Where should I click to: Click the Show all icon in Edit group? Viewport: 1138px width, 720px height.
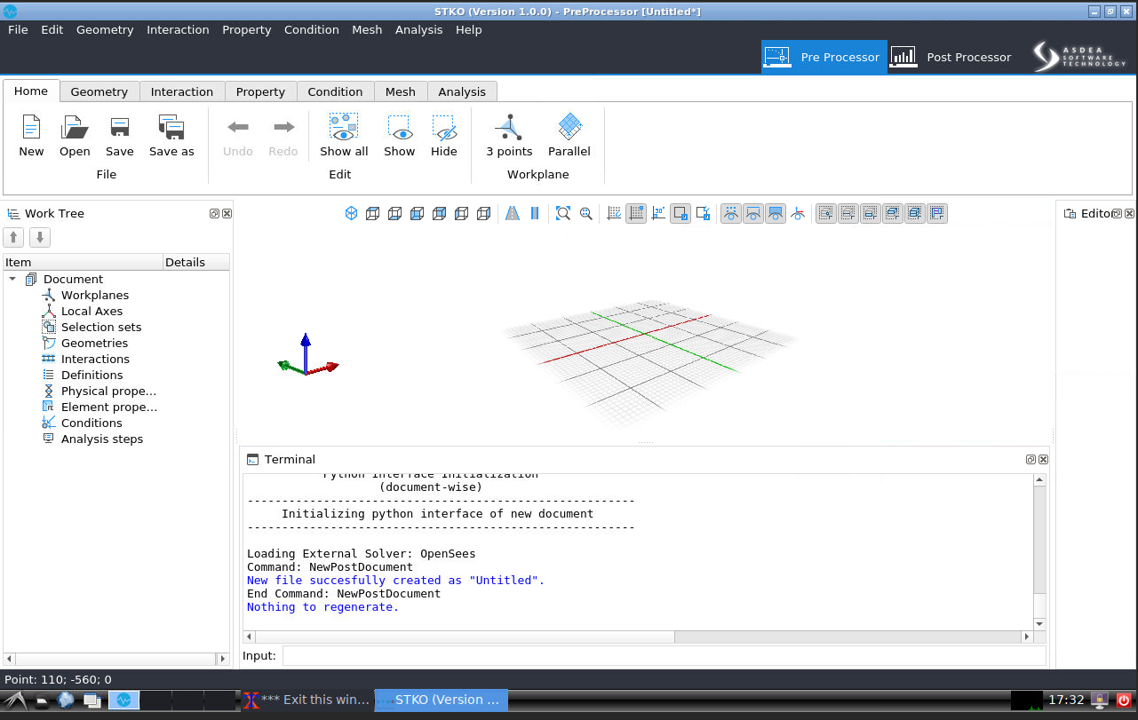point(343,135)
